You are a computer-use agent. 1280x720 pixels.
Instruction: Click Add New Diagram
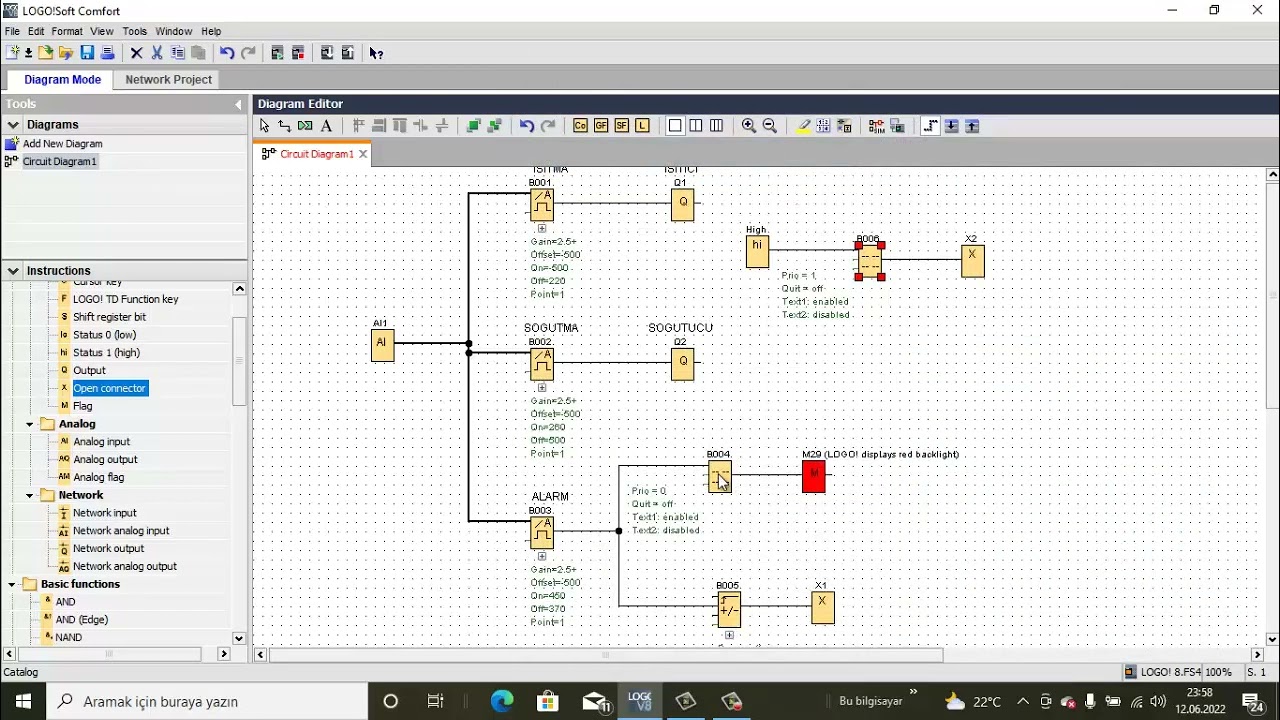(62, 144)
